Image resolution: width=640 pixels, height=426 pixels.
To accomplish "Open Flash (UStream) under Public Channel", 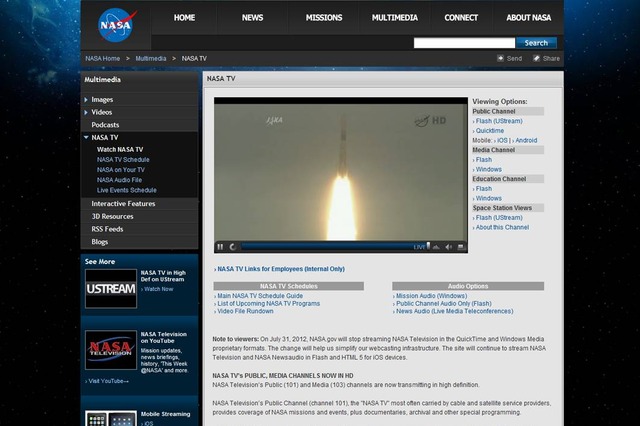I will pyautogui.click(x=499, y=121).
